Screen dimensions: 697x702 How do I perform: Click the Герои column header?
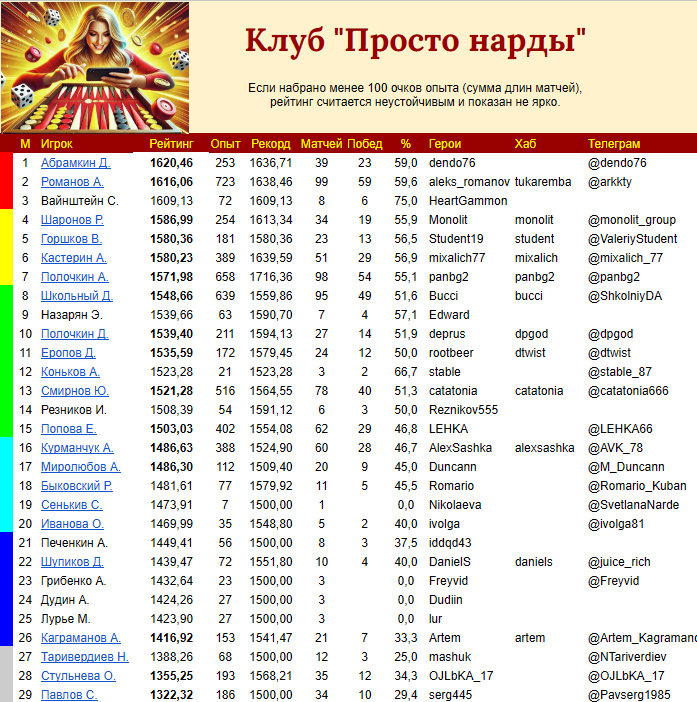point(445,144)
